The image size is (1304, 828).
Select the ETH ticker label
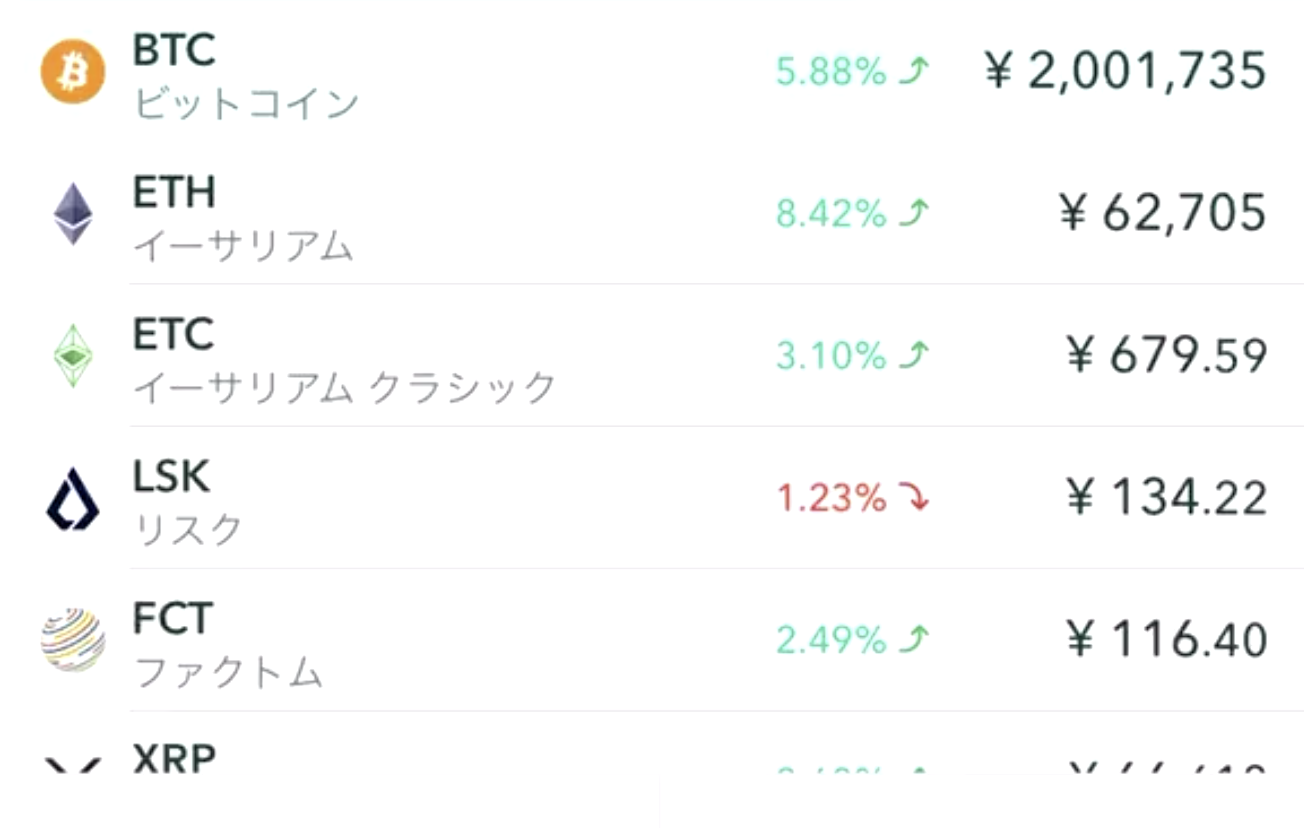(174, 192)
